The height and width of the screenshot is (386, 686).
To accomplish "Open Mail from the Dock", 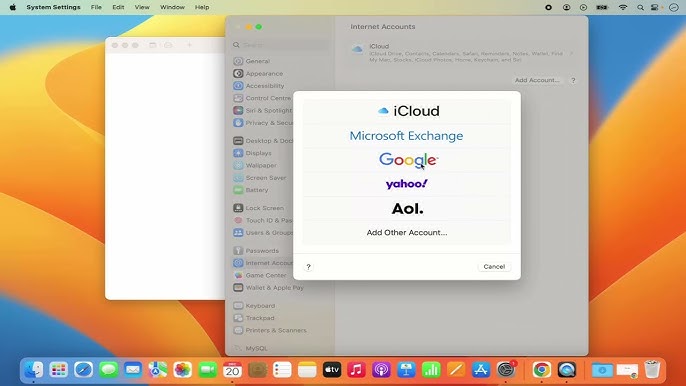I will [x=133, y=370].
